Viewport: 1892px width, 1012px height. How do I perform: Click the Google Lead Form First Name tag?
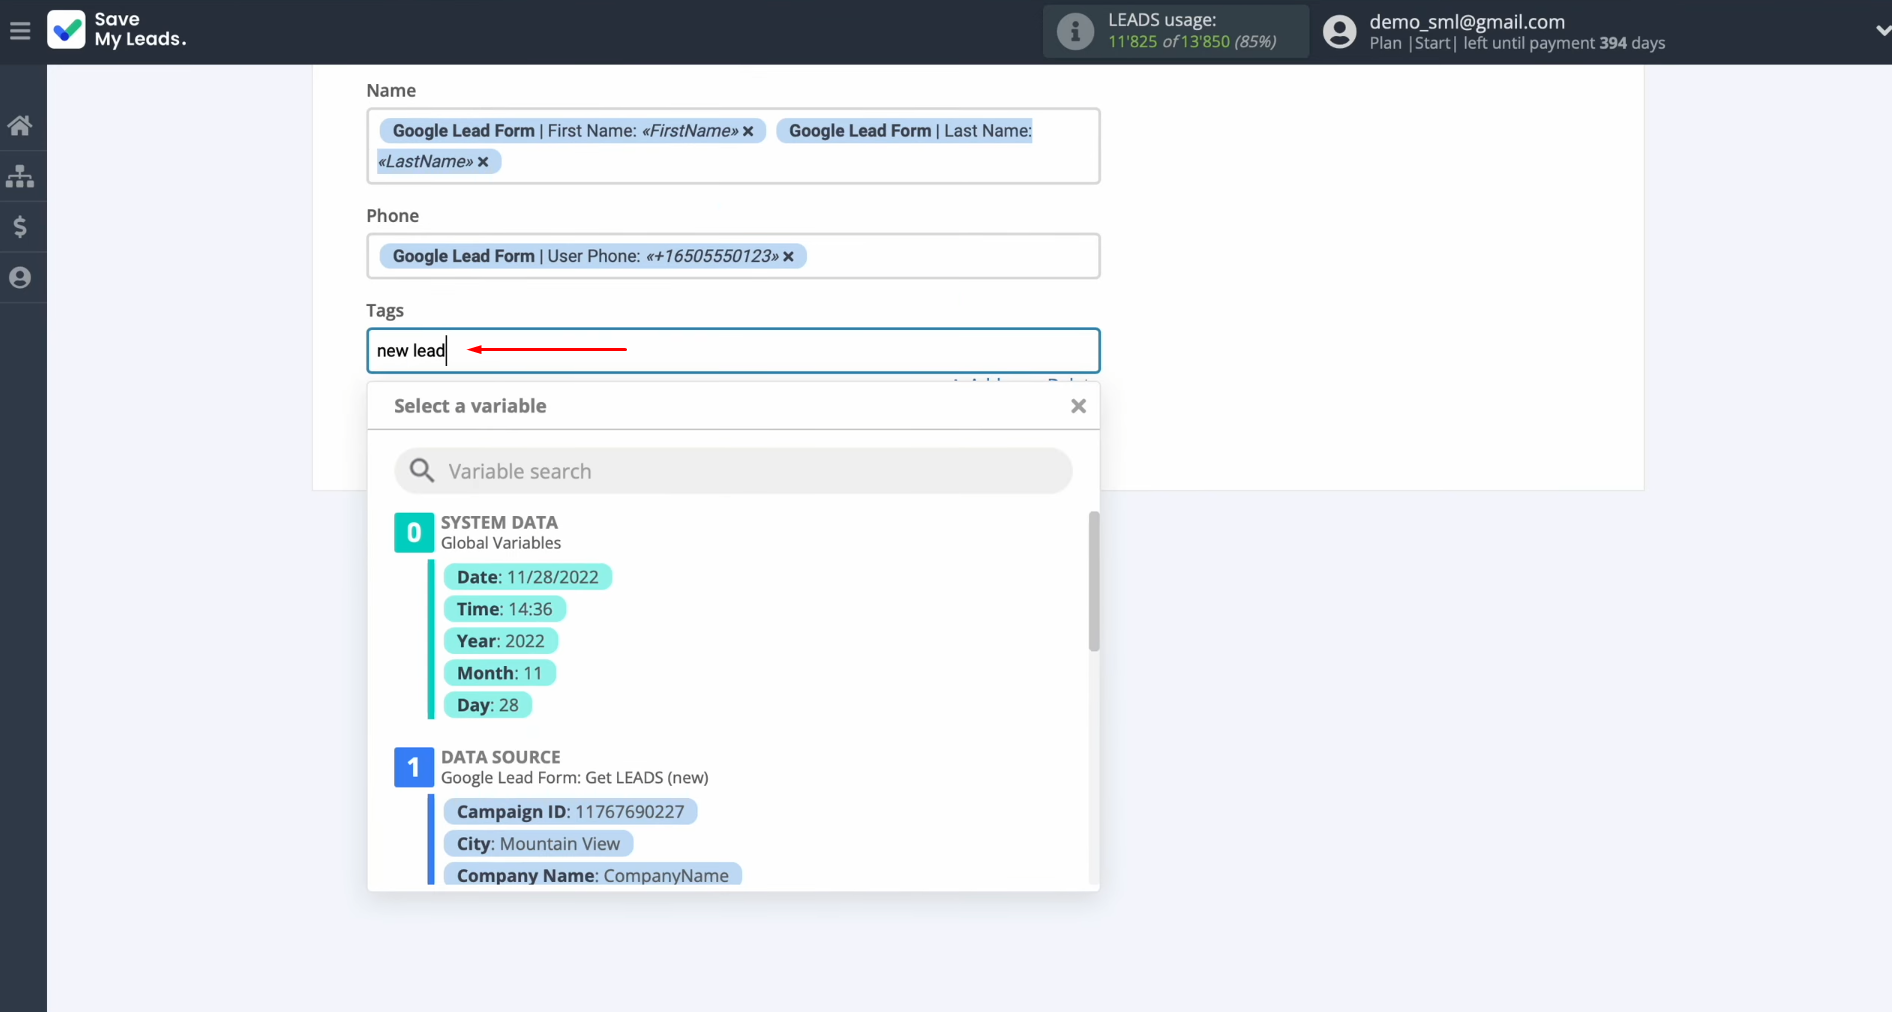[x=572, y=131]
